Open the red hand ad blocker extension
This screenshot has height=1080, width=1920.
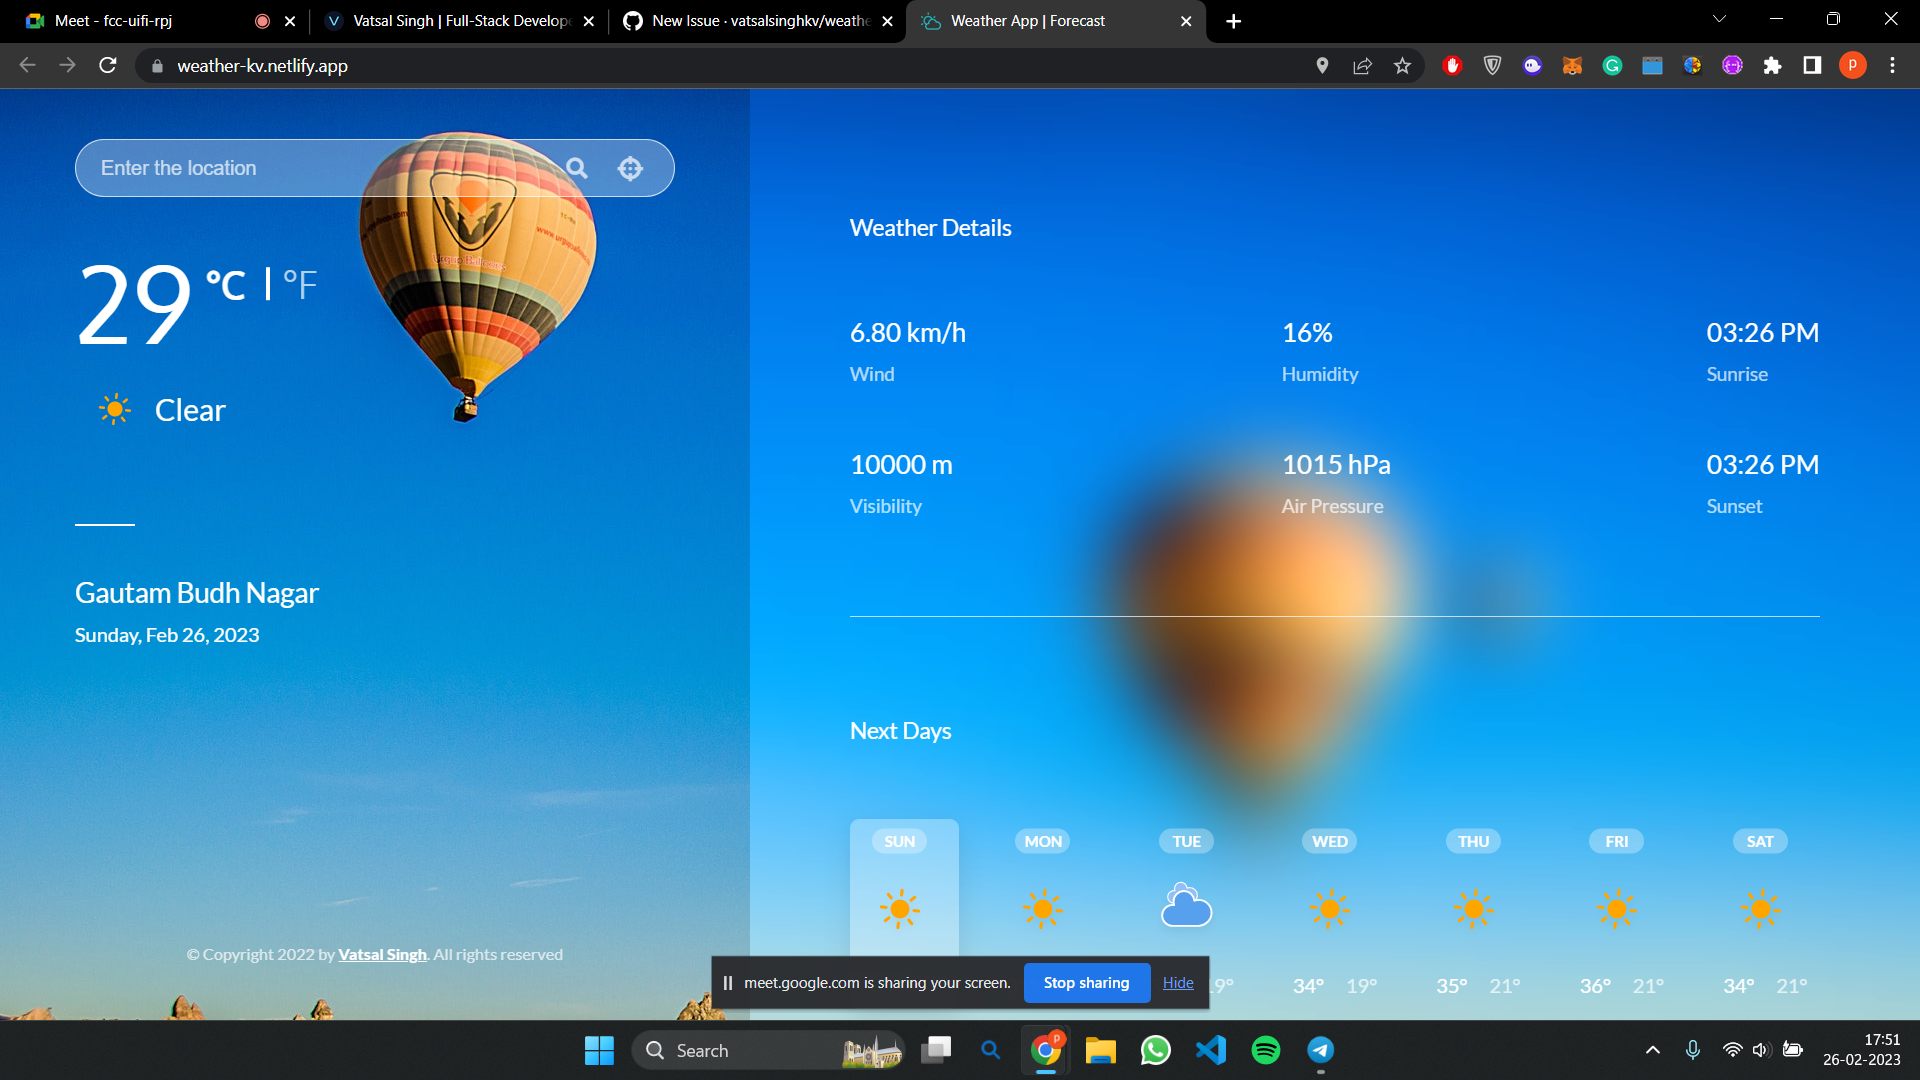tap(1452, 65)
